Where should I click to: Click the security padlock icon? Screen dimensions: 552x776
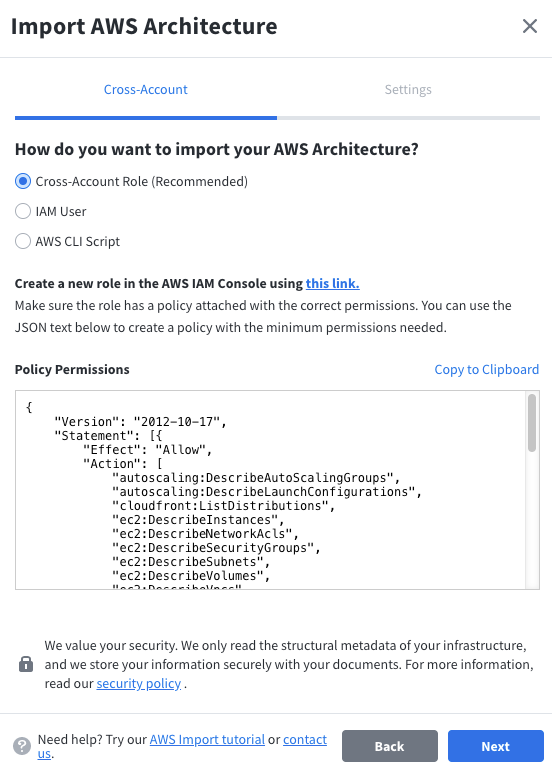(26, 664)
